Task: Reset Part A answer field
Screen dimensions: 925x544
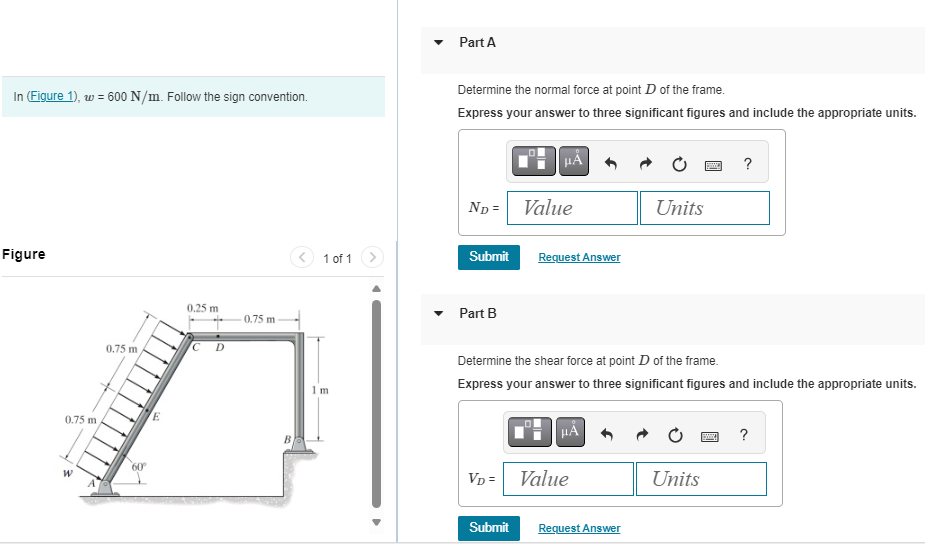Action: pyautogui.click(x=679, y=163)
